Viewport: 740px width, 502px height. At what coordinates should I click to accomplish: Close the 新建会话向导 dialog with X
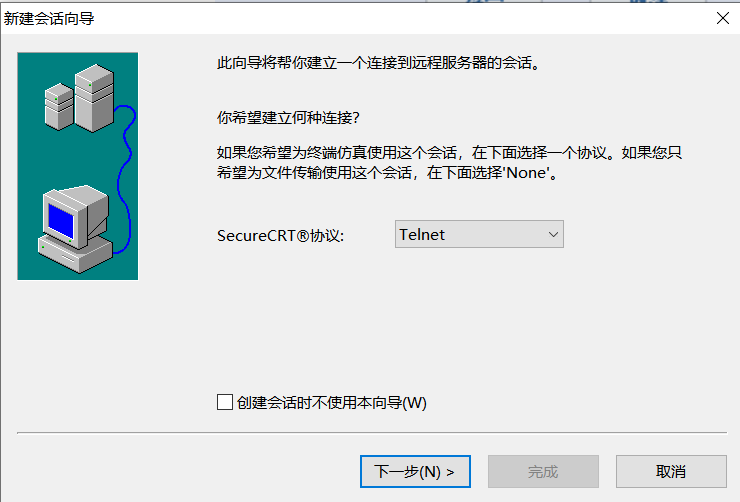723,18
